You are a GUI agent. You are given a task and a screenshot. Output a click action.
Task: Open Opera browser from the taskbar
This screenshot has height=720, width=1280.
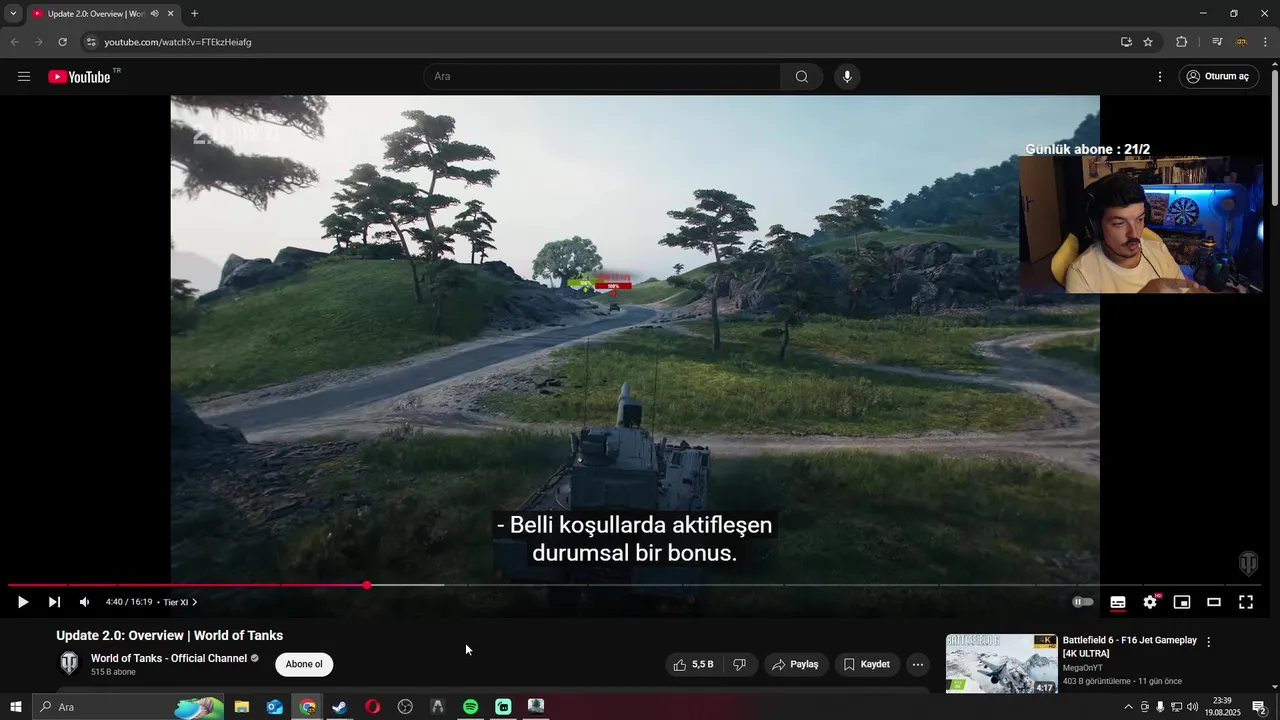click(372, 707)
